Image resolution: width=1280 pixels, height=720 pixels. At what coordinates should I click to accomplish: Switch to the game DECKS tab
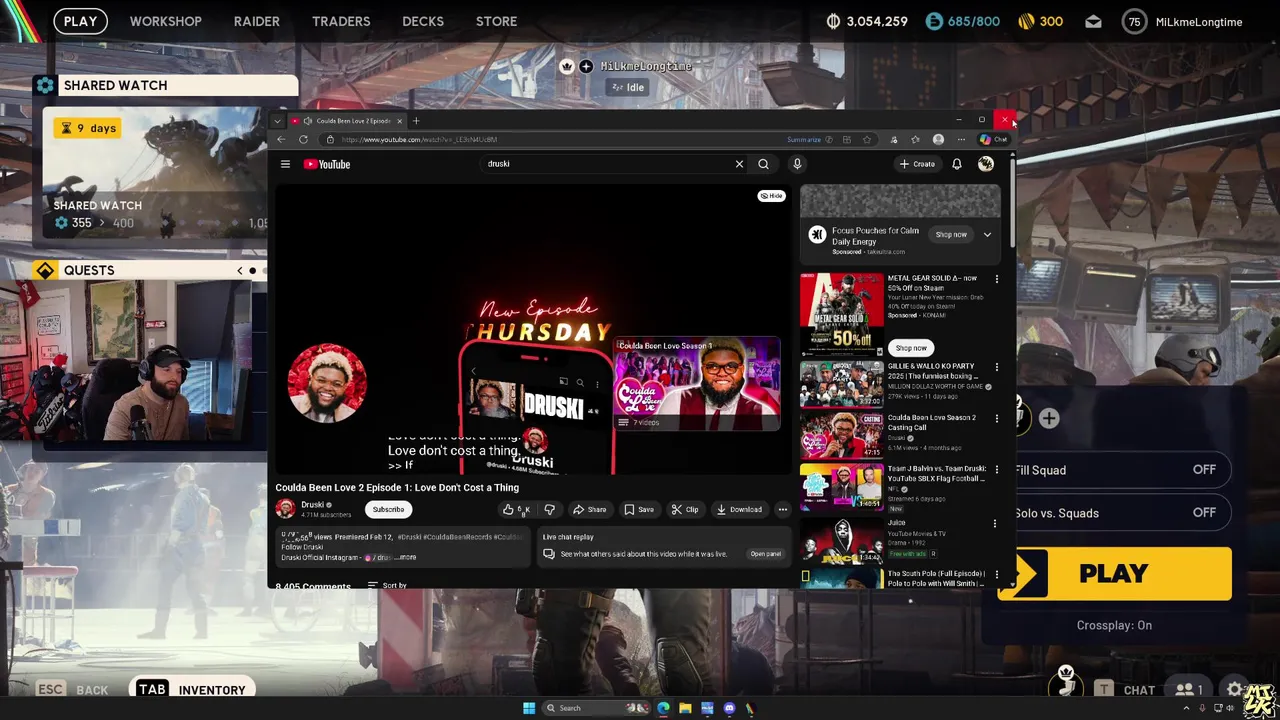click(423, 21)
